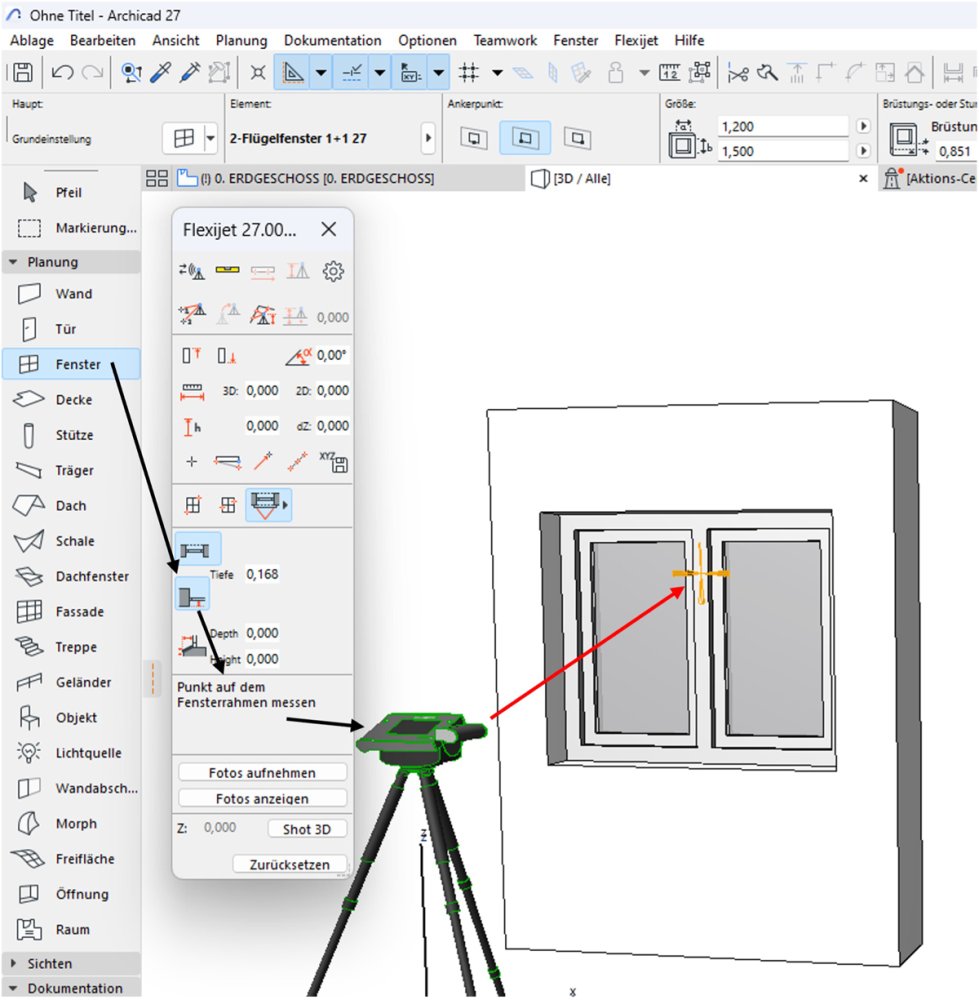Toggle window depth measurement mode in Flexijet
The image size is (979, 1000).
pos(192,594)
